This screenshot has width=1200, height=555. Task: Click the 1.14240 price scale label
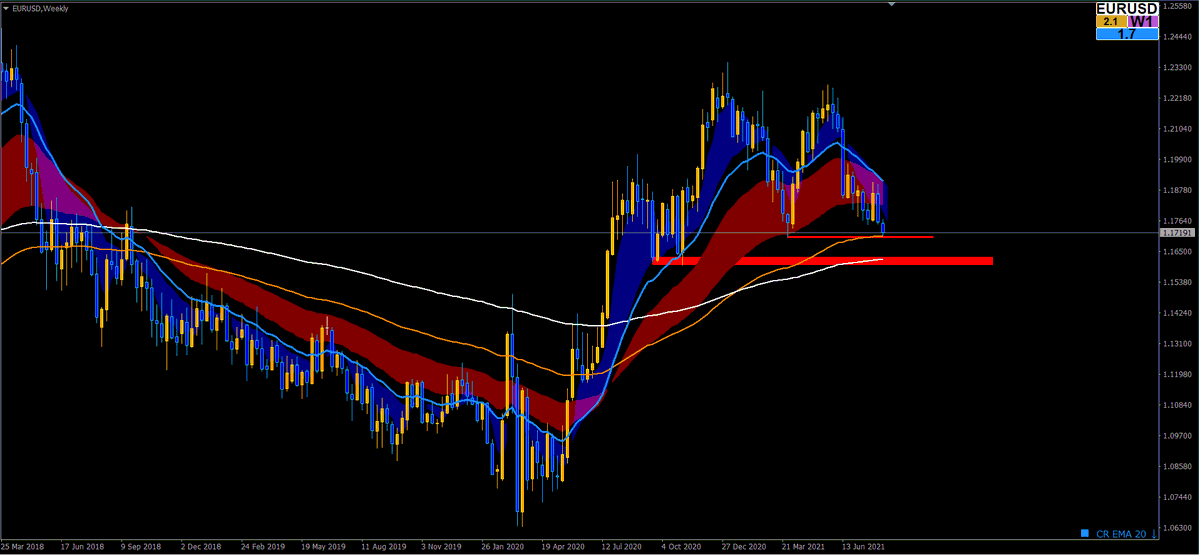(x=1179, y=313)
